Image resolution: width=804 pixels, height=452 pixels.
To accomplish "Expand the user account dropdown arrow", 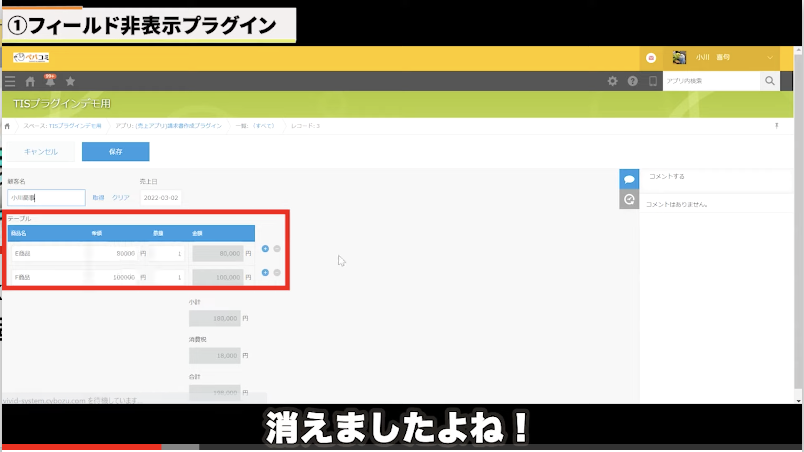I will pyautogui.click(x=771, y=58).
